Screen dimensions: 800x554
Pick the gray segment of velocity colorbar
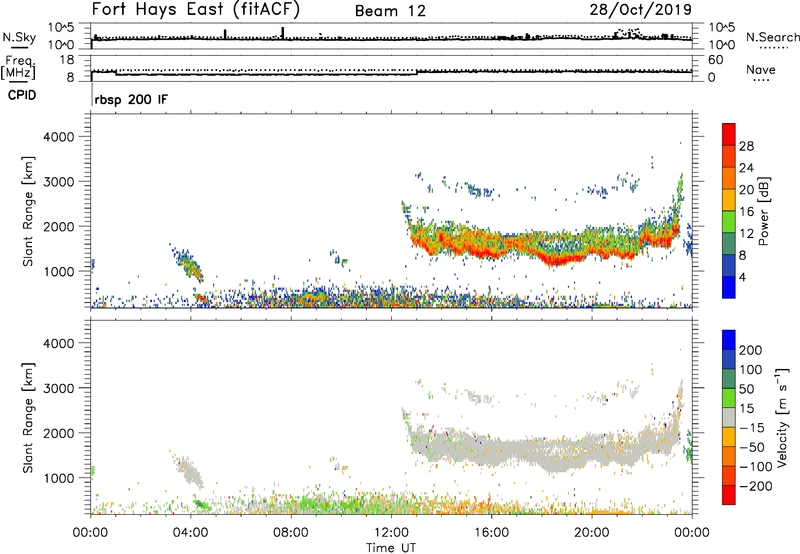tap(729, 418)
